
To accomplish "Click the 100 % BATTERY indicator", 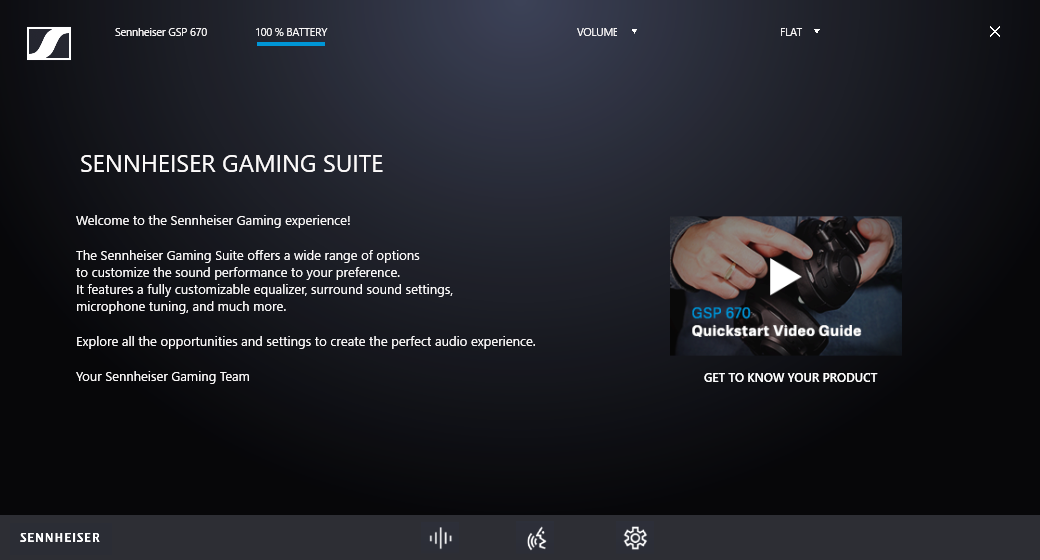I will (x=291, y=32).
